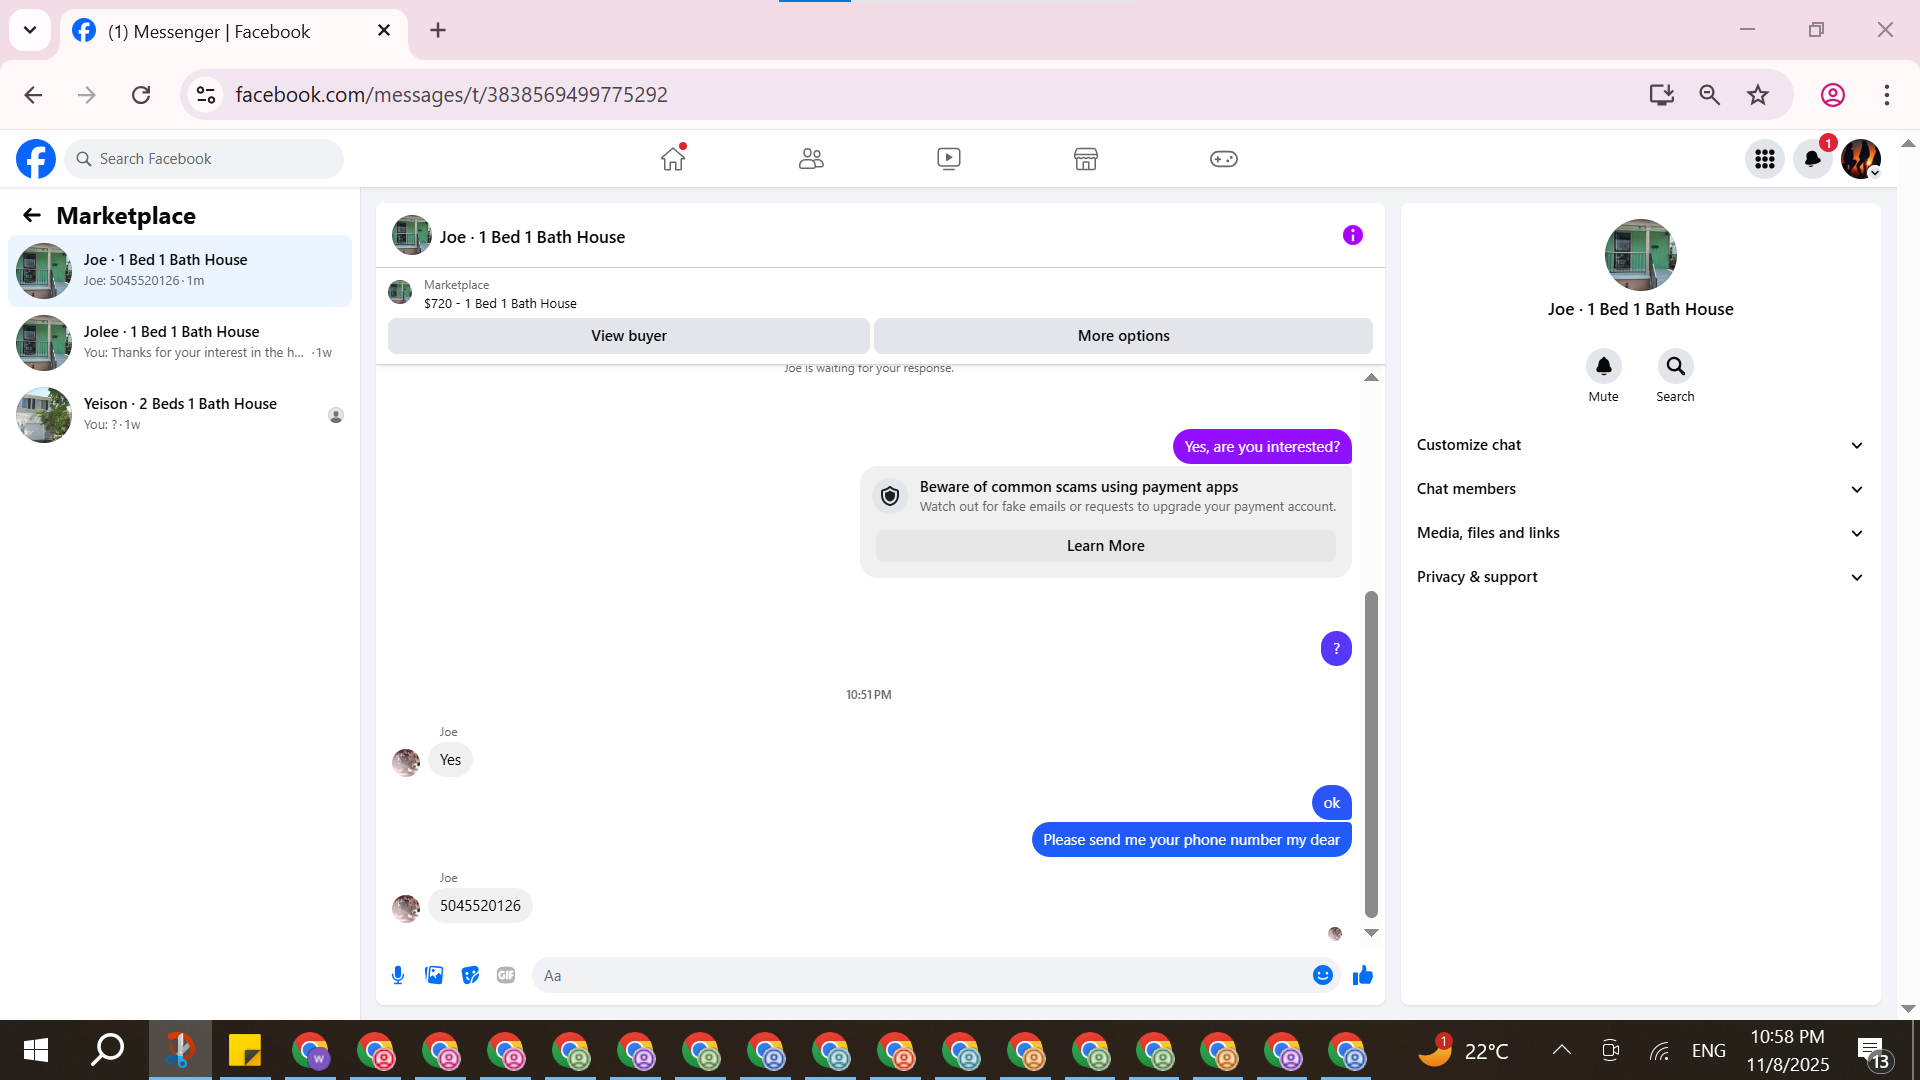
Task: Open the Marketplace icon in the top navigation
Action: (x=1085, y=159)
